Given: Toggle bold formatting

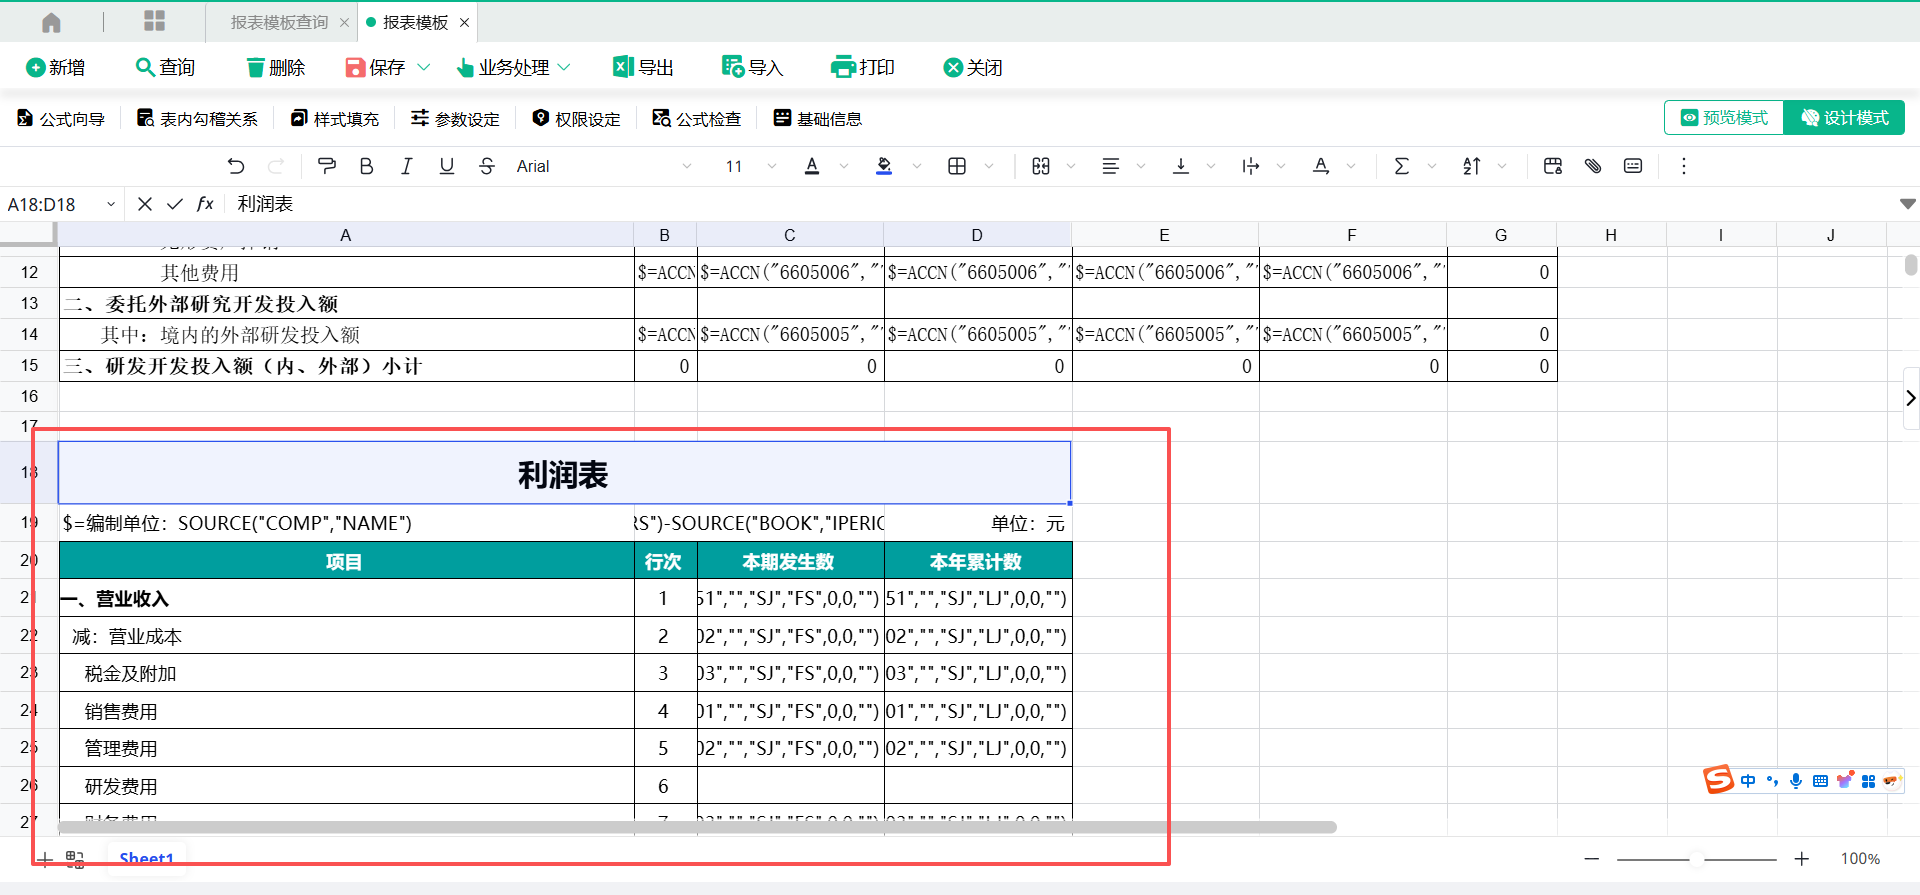Looking at the screenshot, I should point(366,166).
